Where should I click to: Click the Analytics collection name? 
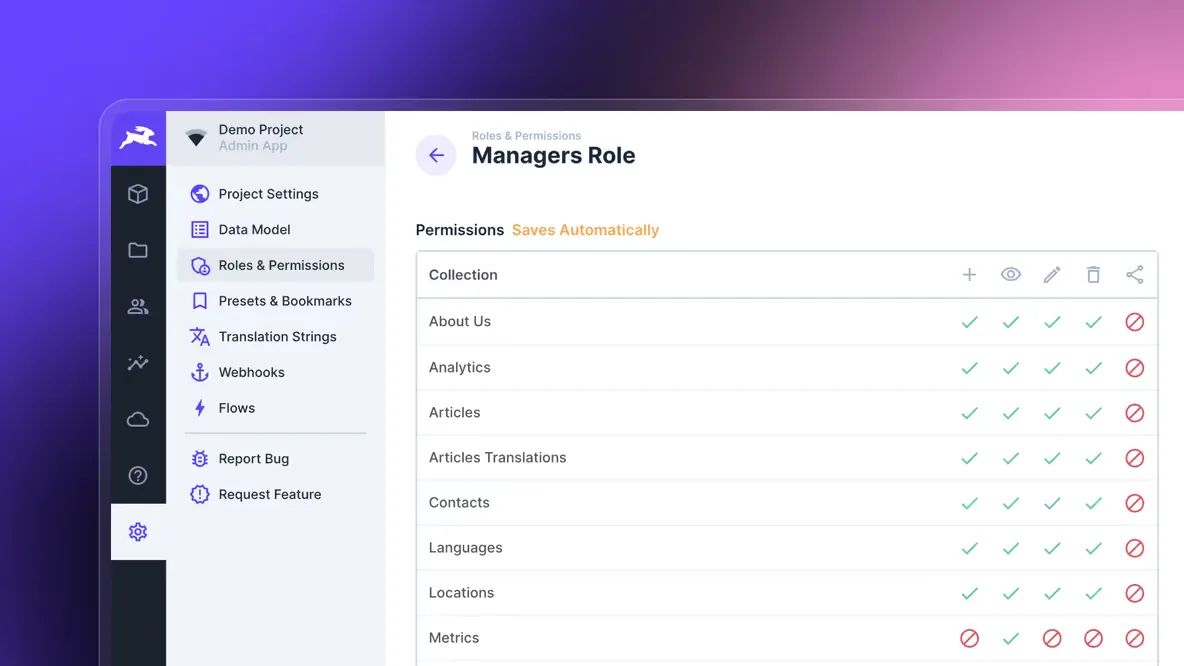coord(460,368)
